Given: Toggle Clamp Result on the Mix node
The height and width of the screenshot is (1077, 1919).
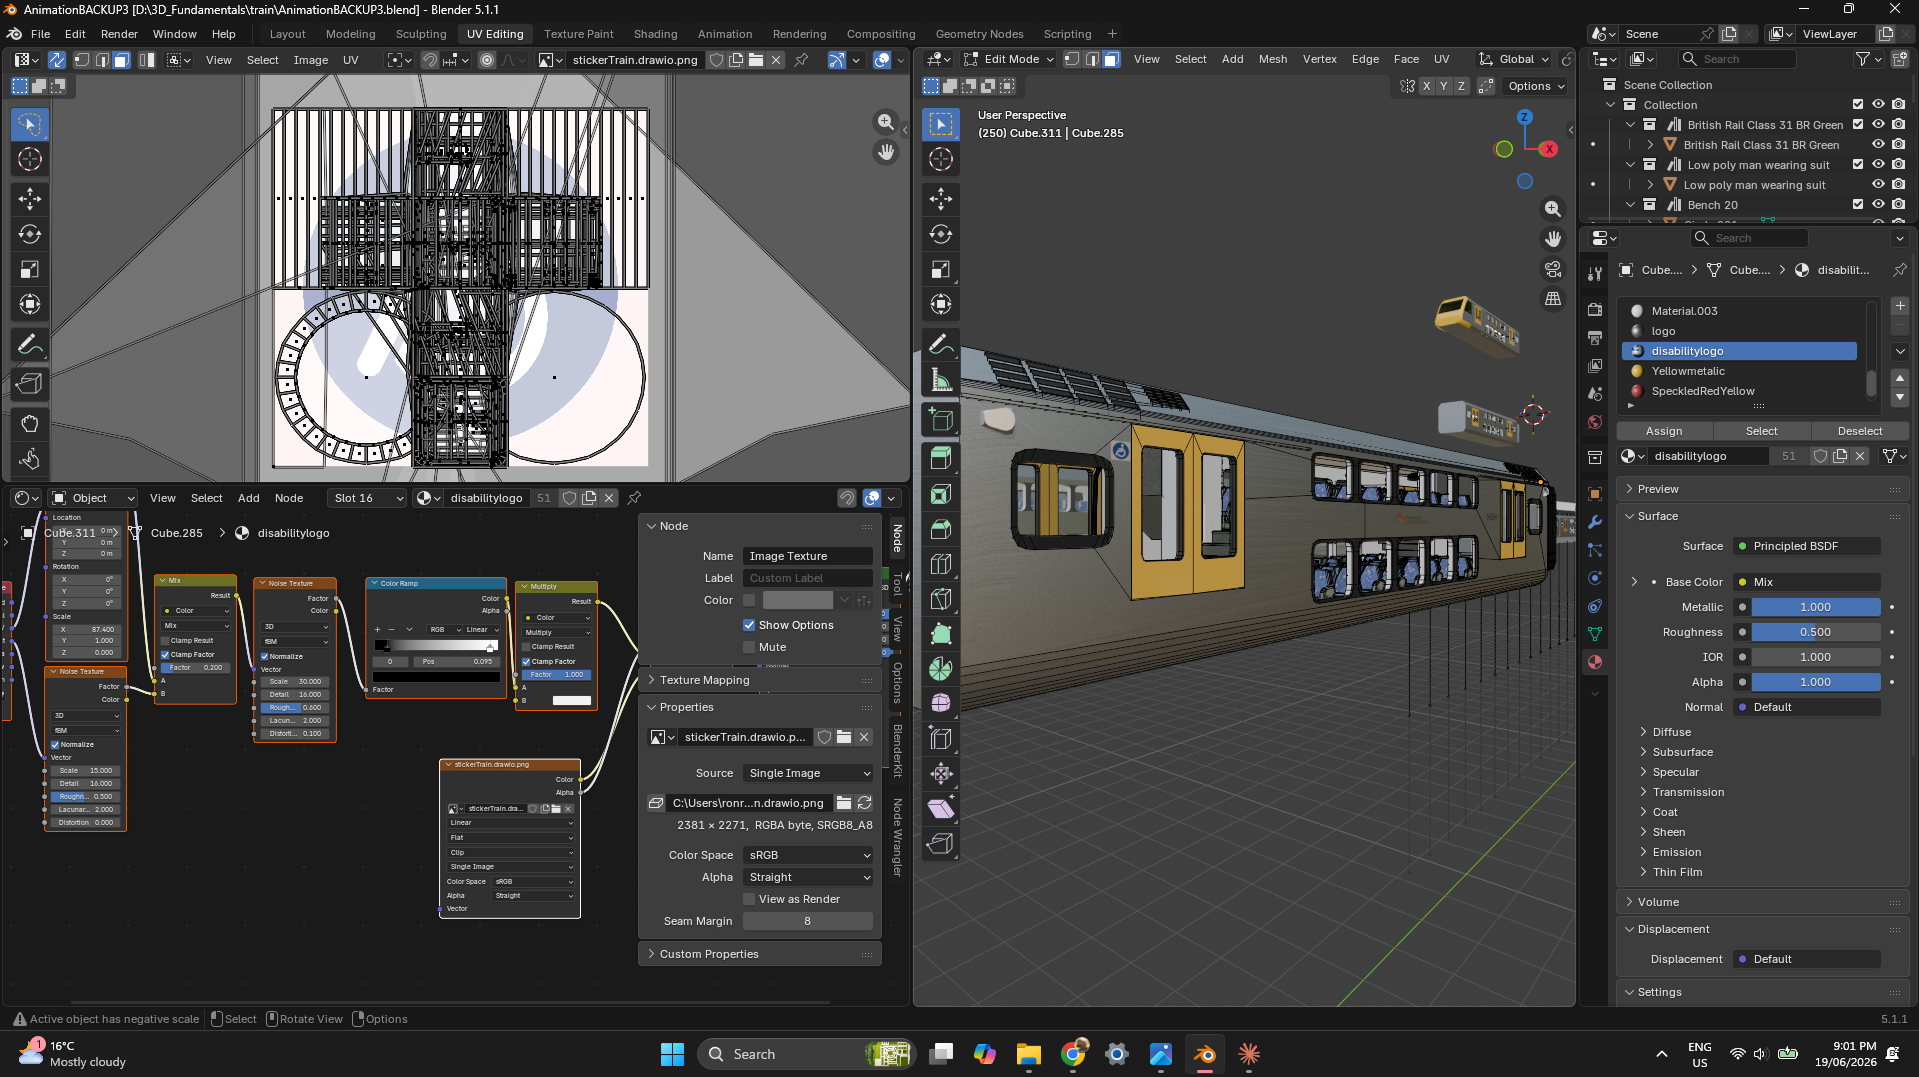Looking at the screenshot, I should click(x=165, y=641).
